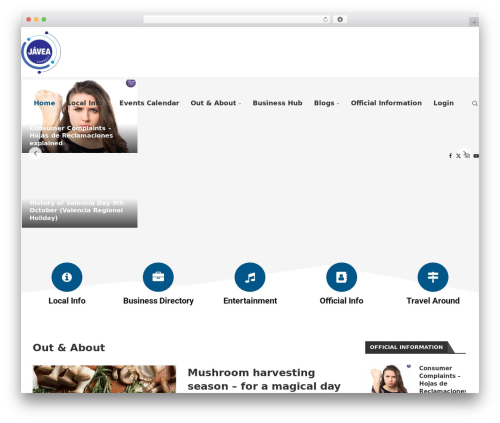
Task: Open the Home menu item
Action: 44,103
